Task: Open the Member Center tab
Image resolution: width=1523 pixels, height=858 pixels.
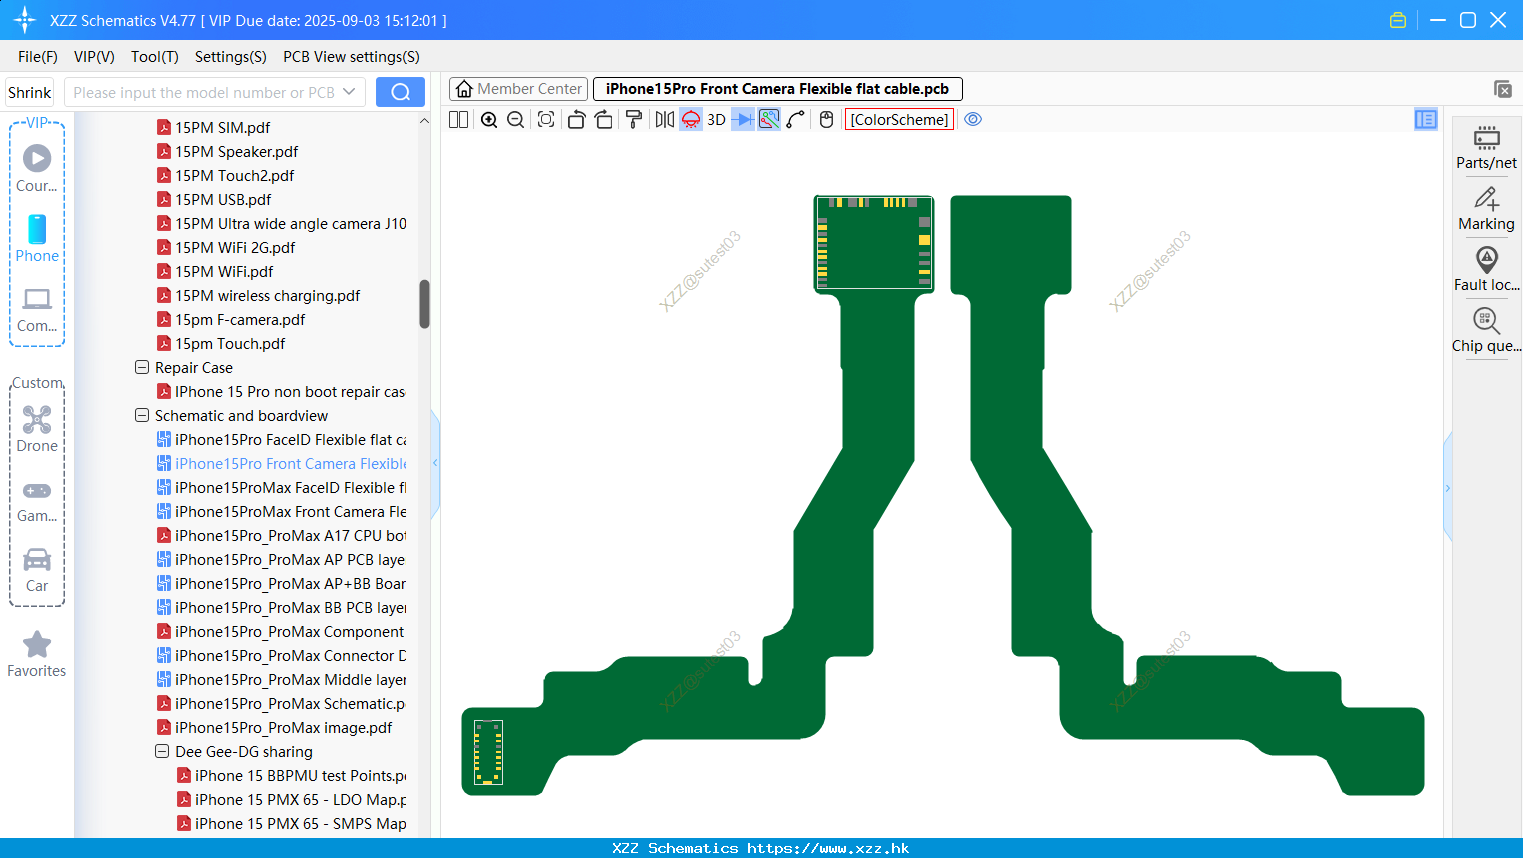Action: [x=518, y=89]
